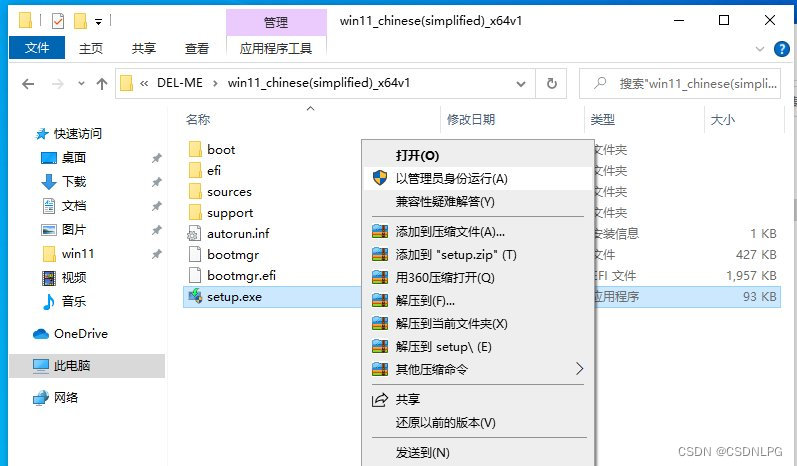This screenshot has height=466, width=797.
Task: Expand the address bar history dropdown
Action: pos(521,84)
